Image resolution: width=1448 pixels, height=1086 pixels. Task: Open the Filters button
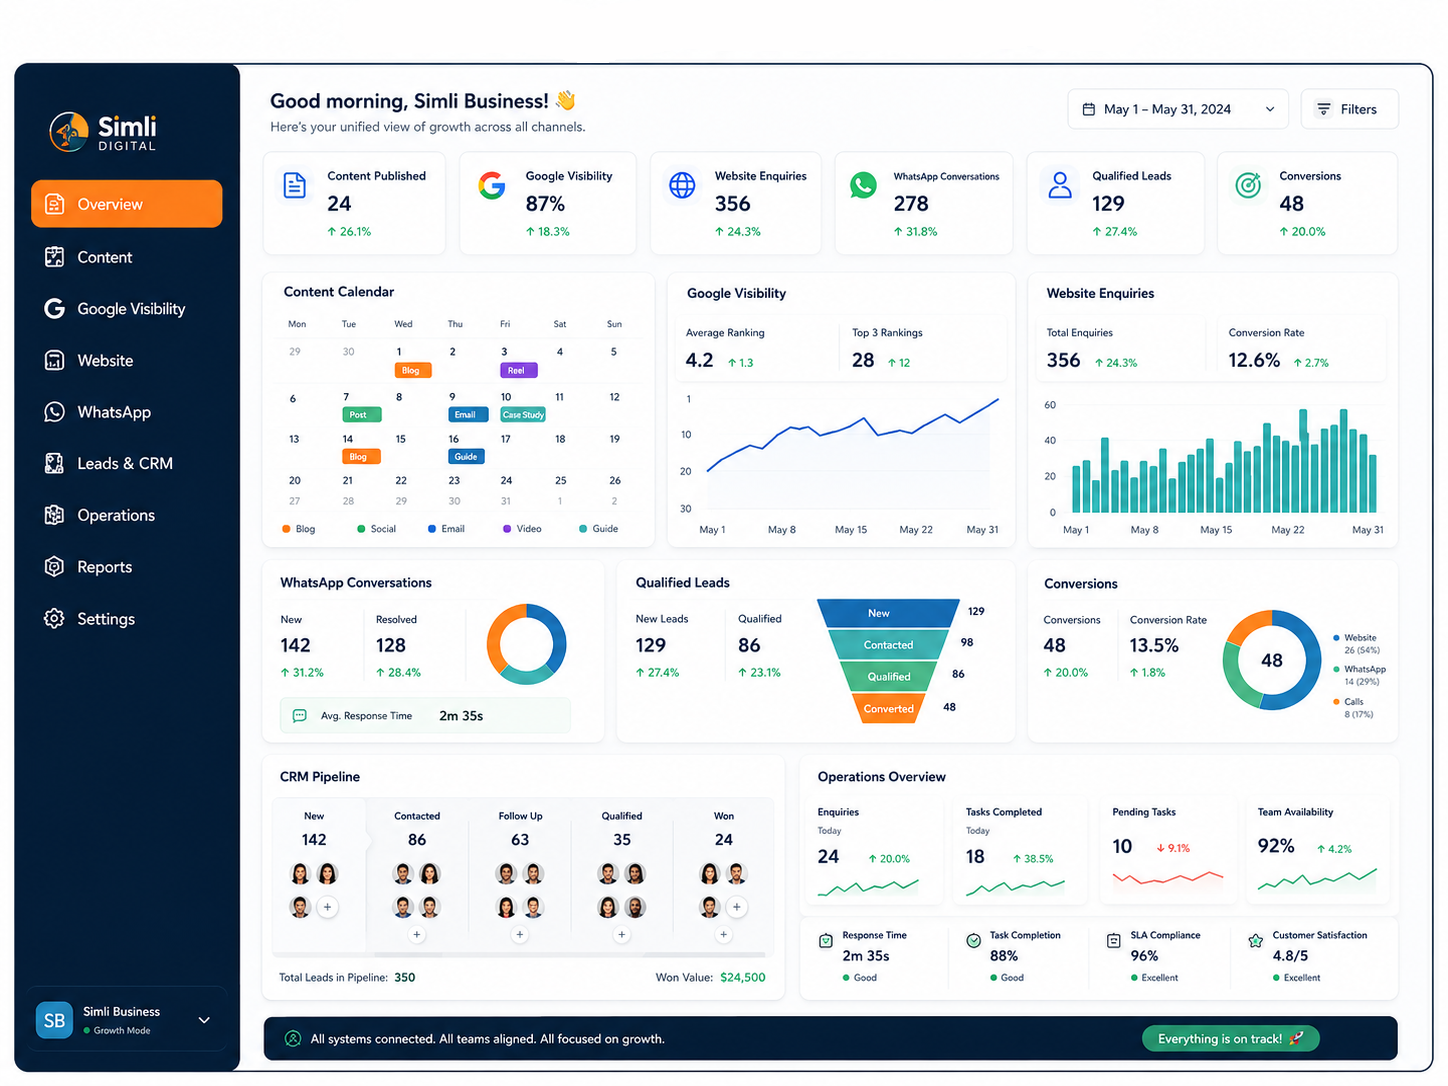point(1349,109)
